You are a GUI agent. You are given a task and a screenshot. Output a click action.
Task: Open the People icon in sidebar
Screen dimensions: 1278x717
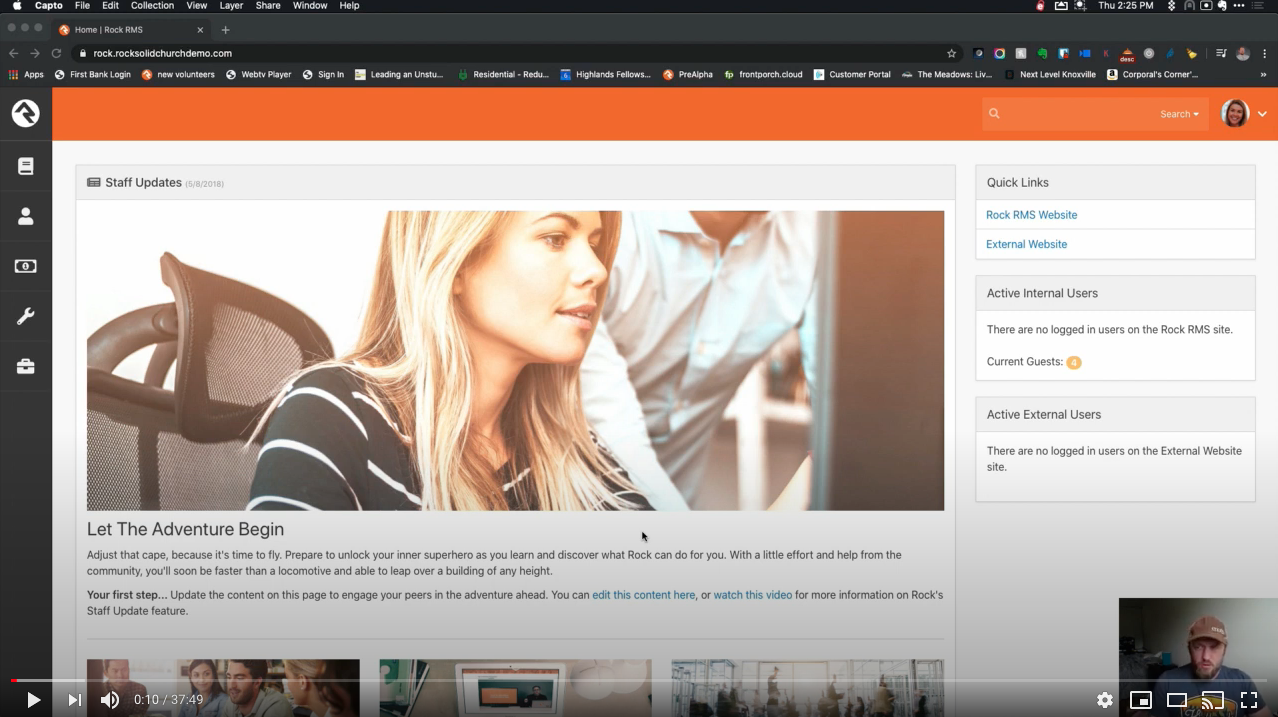click(26, 216)
